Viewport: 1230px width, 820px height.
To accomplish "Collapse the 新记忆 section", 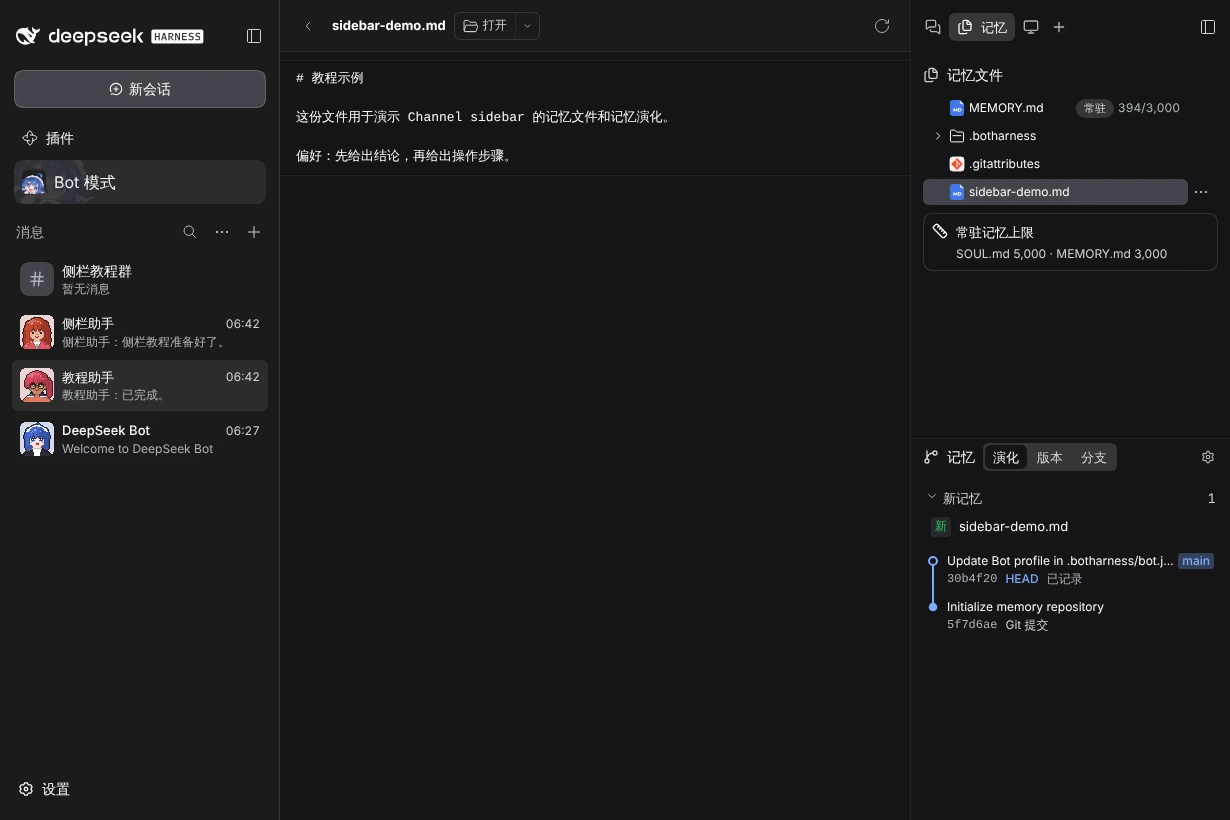I will click(x=932, y=497).
